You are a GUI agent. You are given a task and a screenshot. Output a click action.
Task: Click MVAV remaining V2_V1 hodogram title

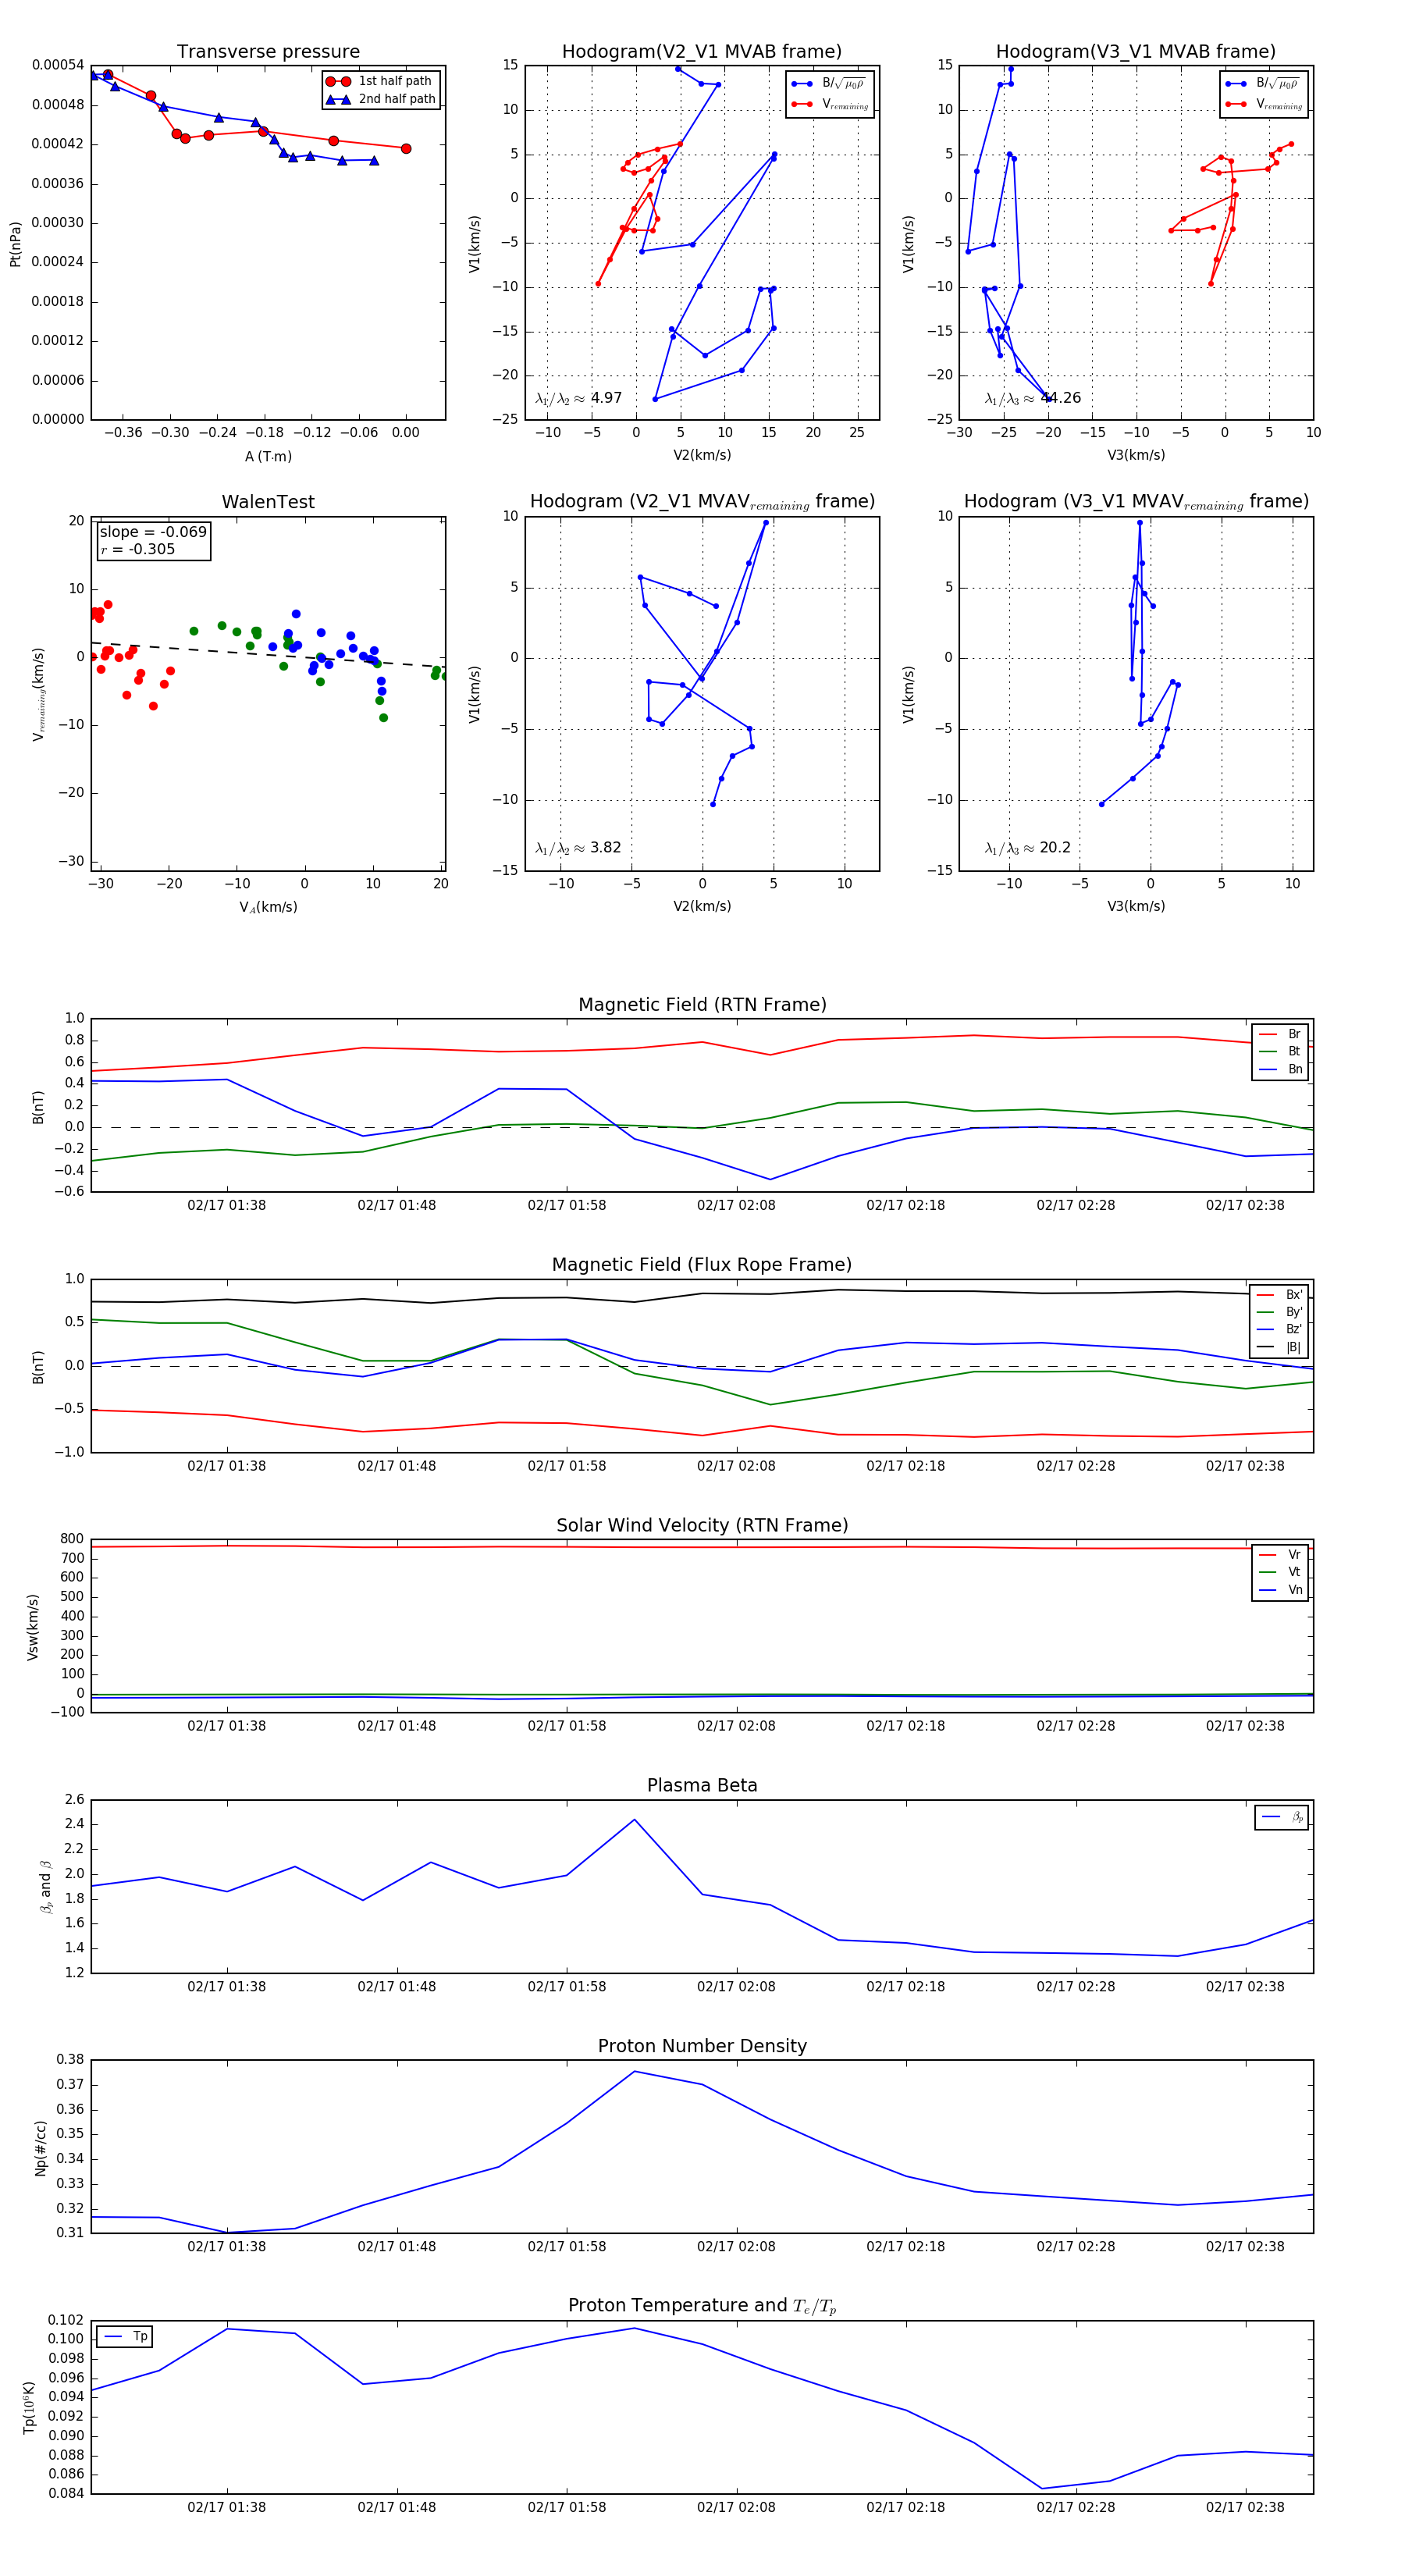pyautogui.click(x=702, y=502)
